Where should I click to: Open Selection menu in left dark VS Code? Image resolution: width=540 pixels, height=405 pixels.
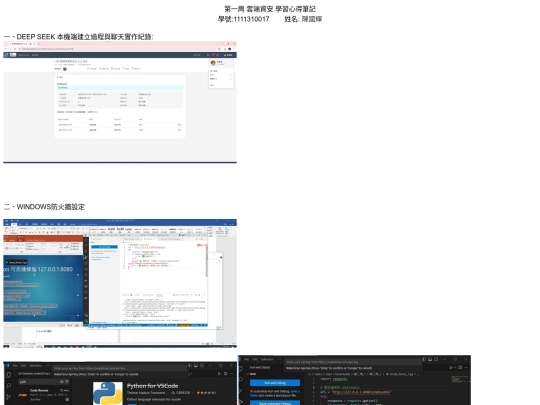(x=35, y=365)
